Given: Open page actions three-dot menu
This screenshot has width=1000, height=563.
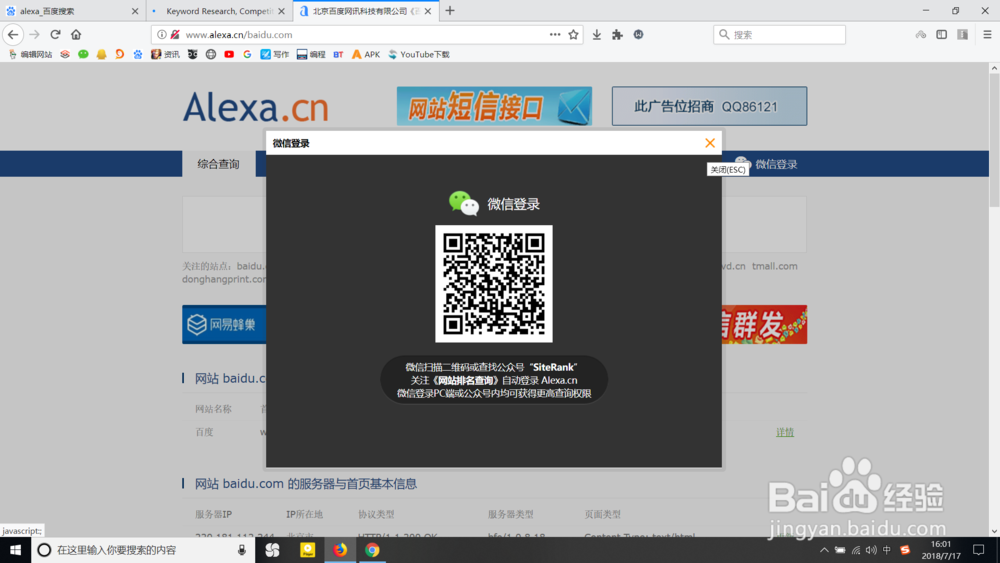Looking at the screenshot, I should (x=555, y=34).
